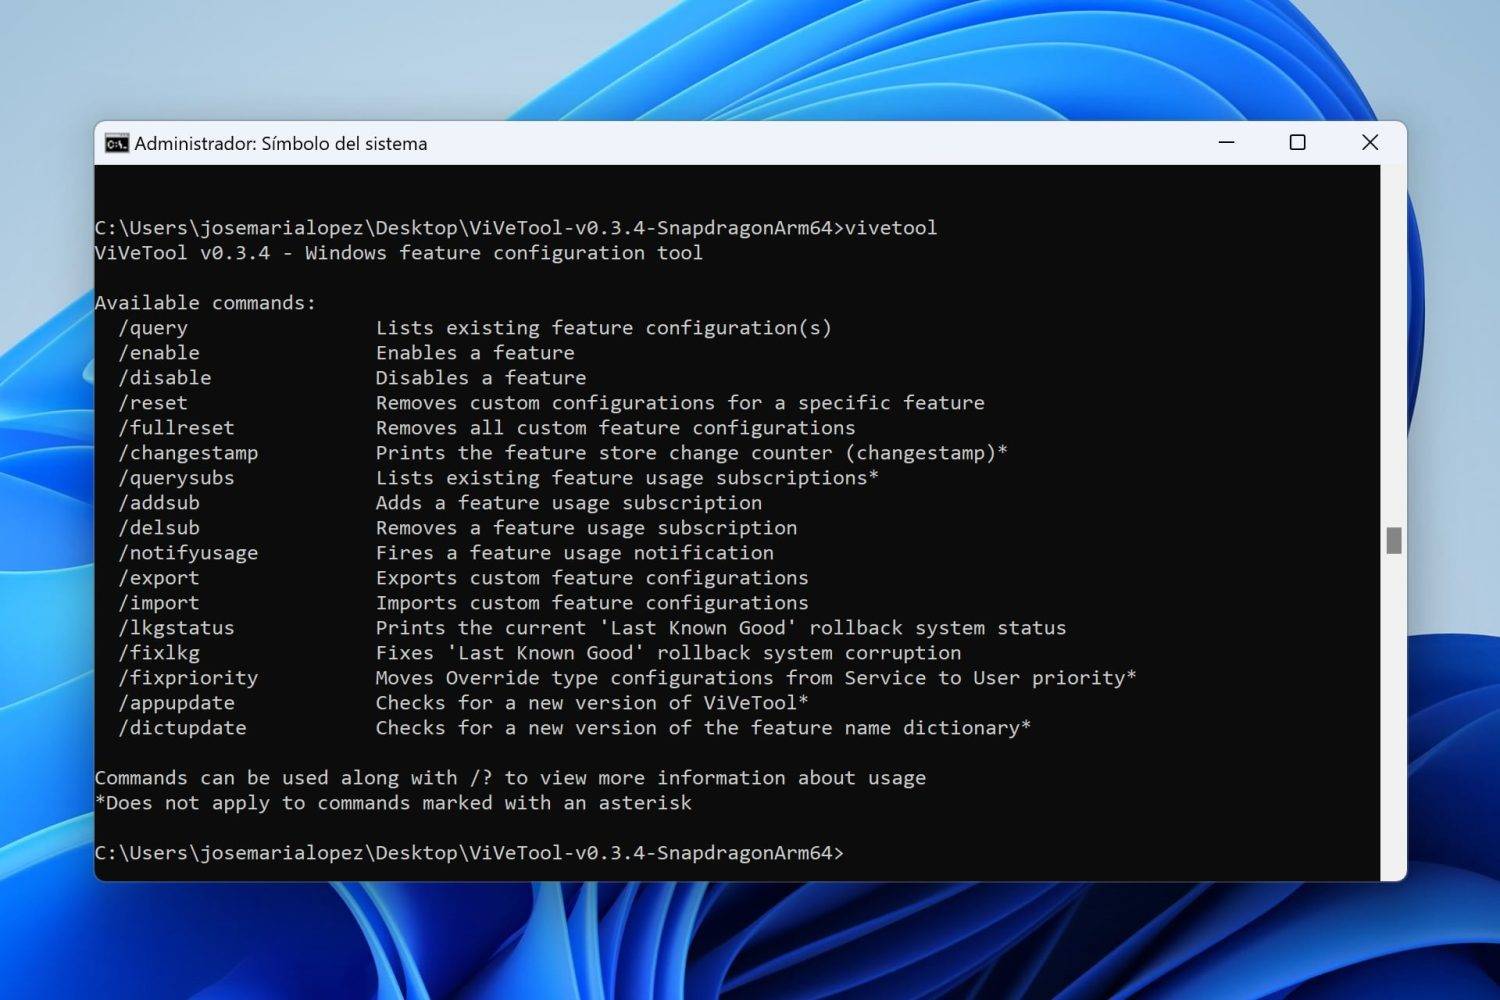Click '*Does not apply to commands marked' line
This screenshot has height=1000, width=1500.
pyautogui.click(x=393, y=803)
